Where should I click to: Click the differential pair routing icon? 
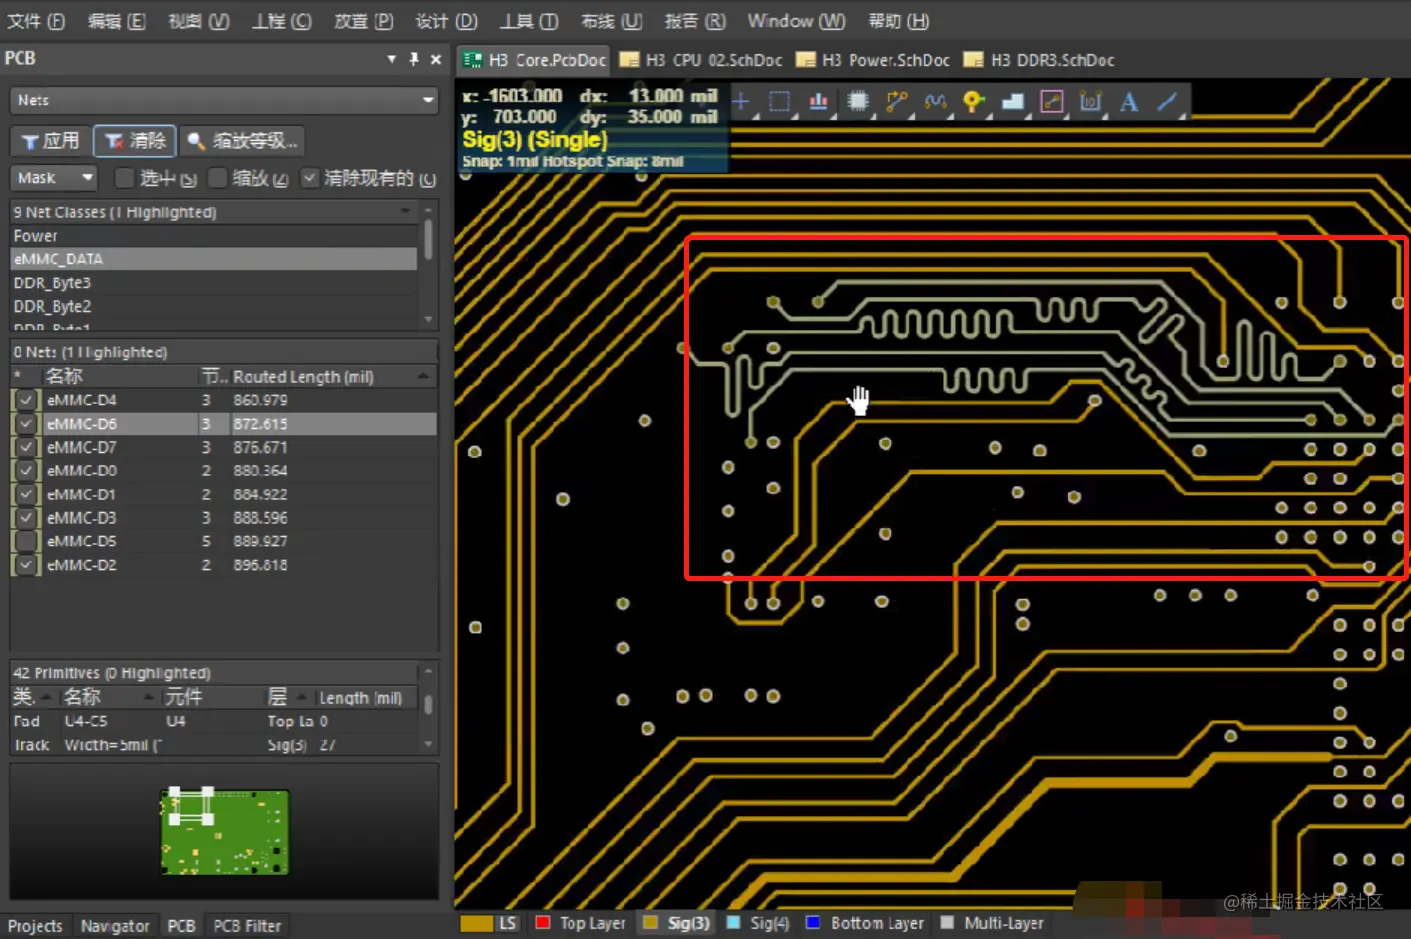tap(935, 101)
